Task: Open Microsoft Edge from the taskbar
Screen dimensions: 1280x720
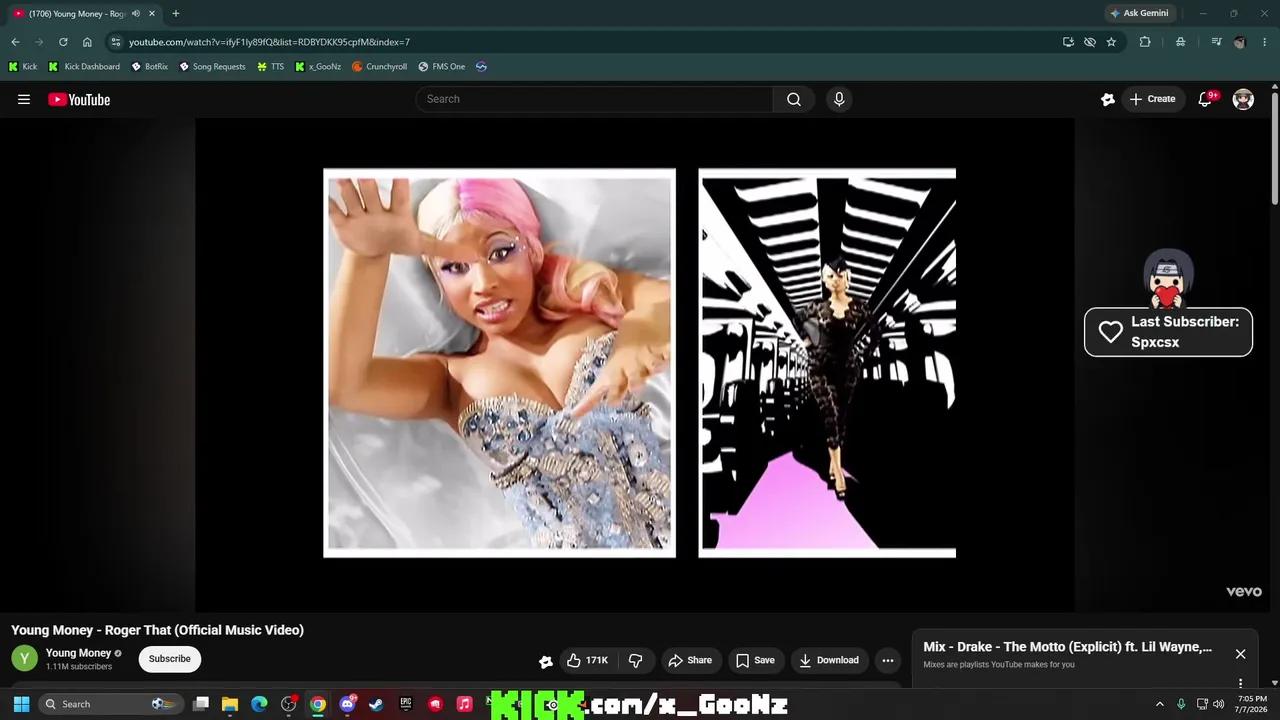Action: [259, 704]
